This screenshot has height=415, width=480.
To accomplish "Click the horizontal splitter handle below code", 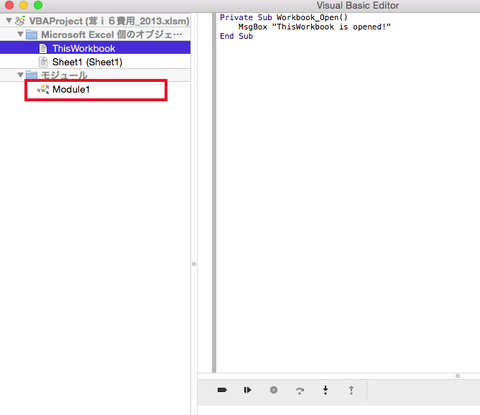I will [458, 376].
